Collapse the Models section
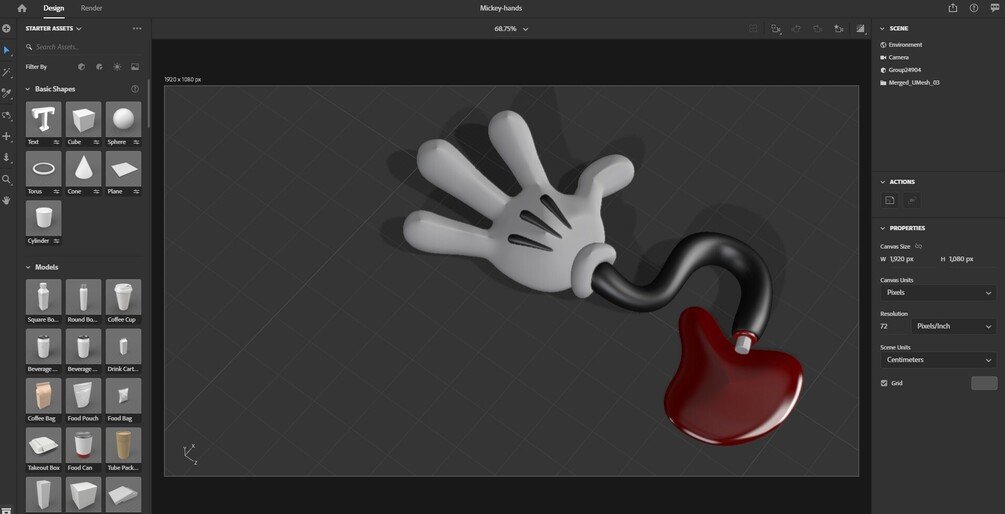This screenshot has width=1005, height=514. point(28,267)
